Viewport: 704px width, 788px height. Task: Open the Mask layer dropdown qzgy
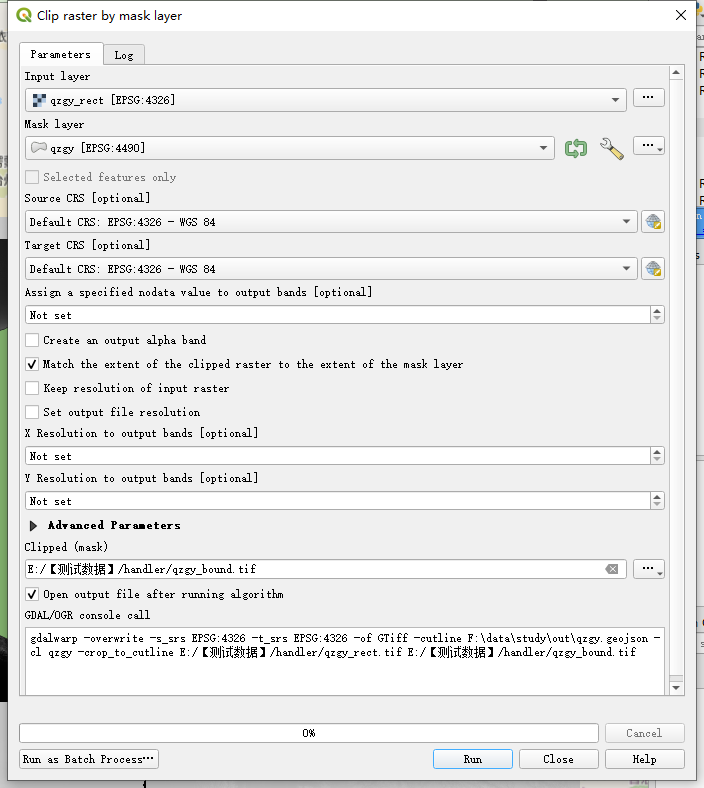coord(290,148)
